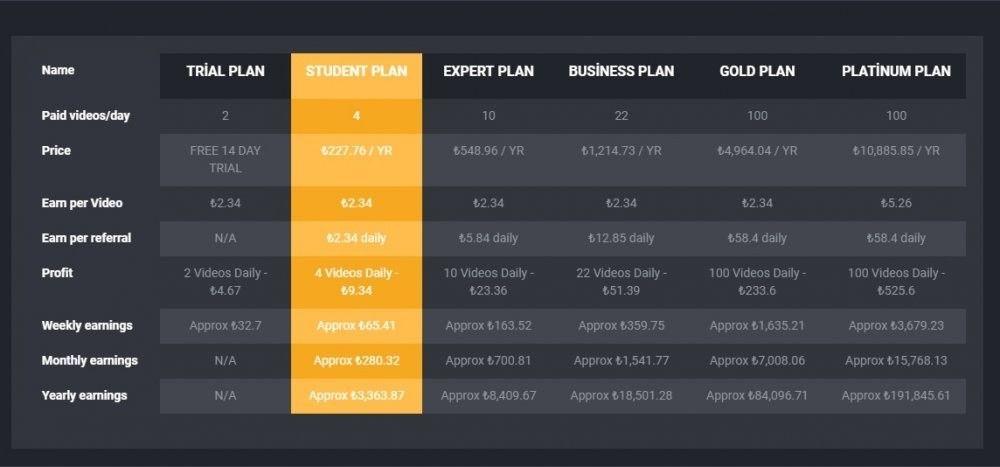This screenshot has width=1000, height=467.
Task: Click Gold Plan earn per referral value
Action: click(x=757, y=238)
